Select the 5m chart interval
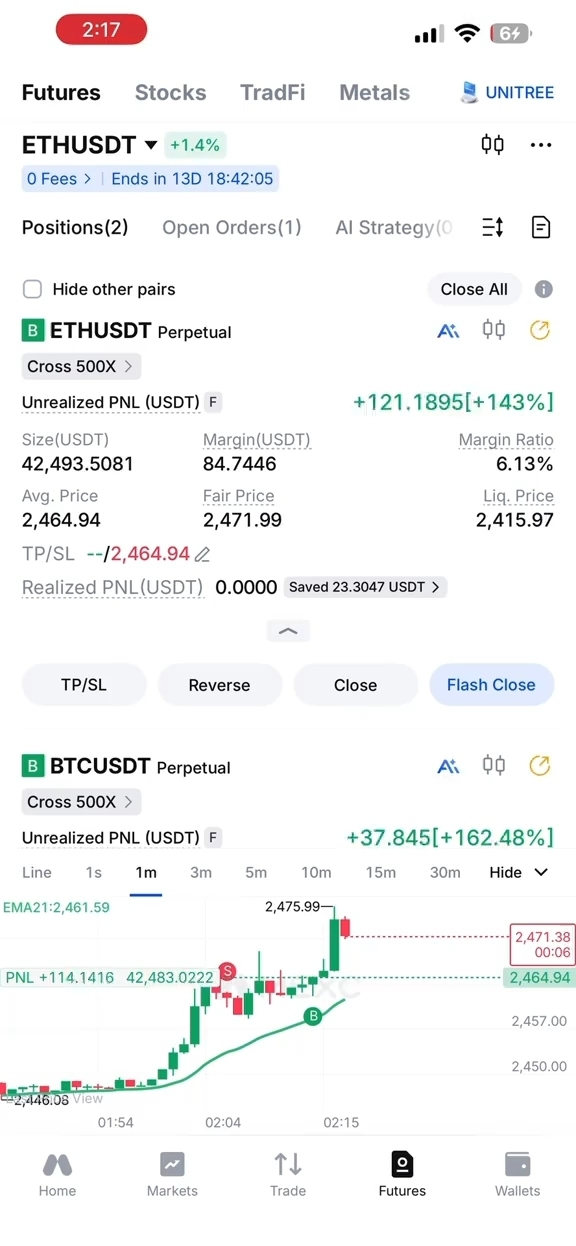The height and width of the screenshot is (1246, 576). 256,872
